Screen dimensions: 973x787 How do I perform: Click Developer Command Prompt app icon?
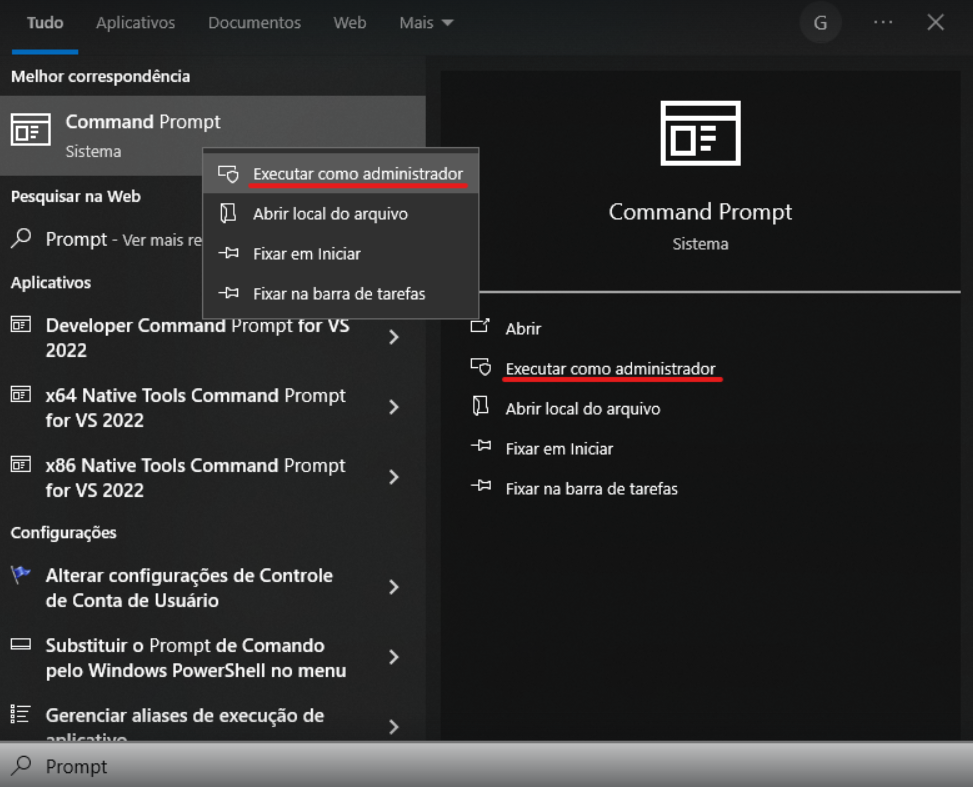pyautogui.click(x=20, y=325)
